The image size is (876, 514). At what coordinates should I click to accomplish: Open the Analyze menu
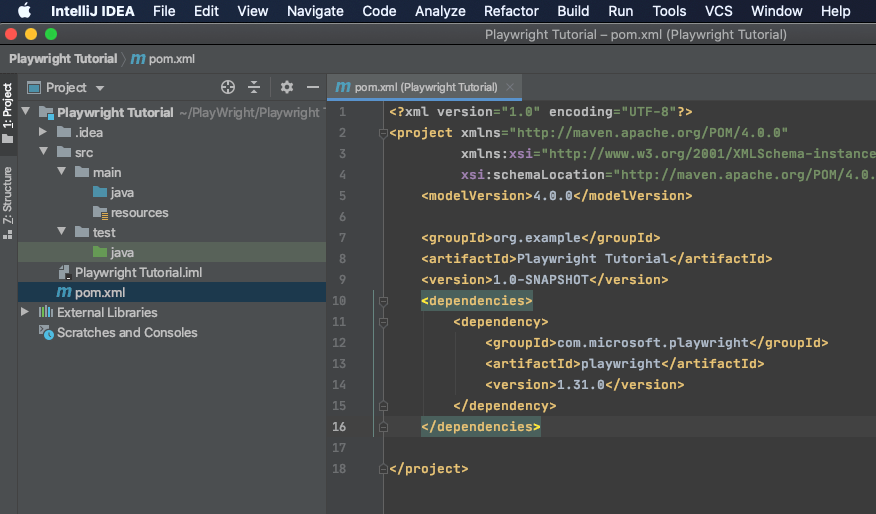click(x=440, y=11)
